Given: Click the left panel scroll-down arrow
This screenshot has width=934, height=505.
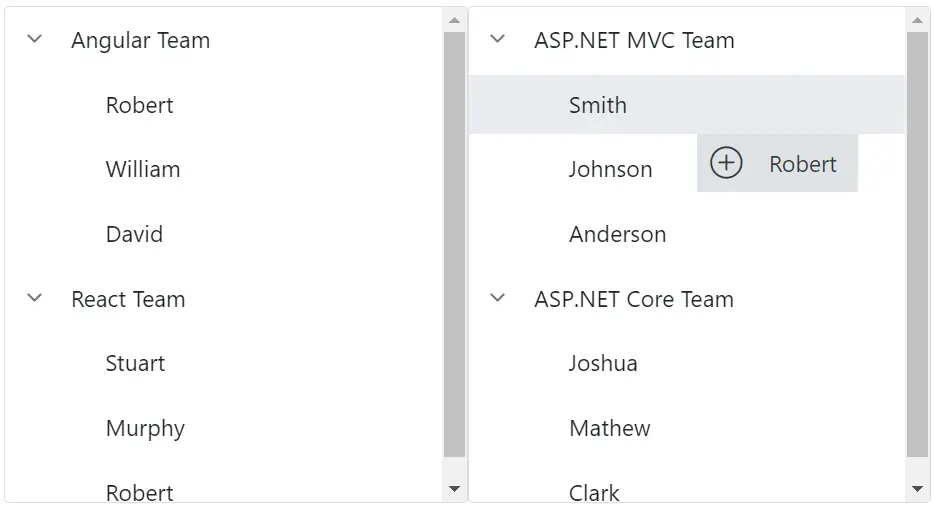Looking at the screenshot, I should click(x=454, y=489).
